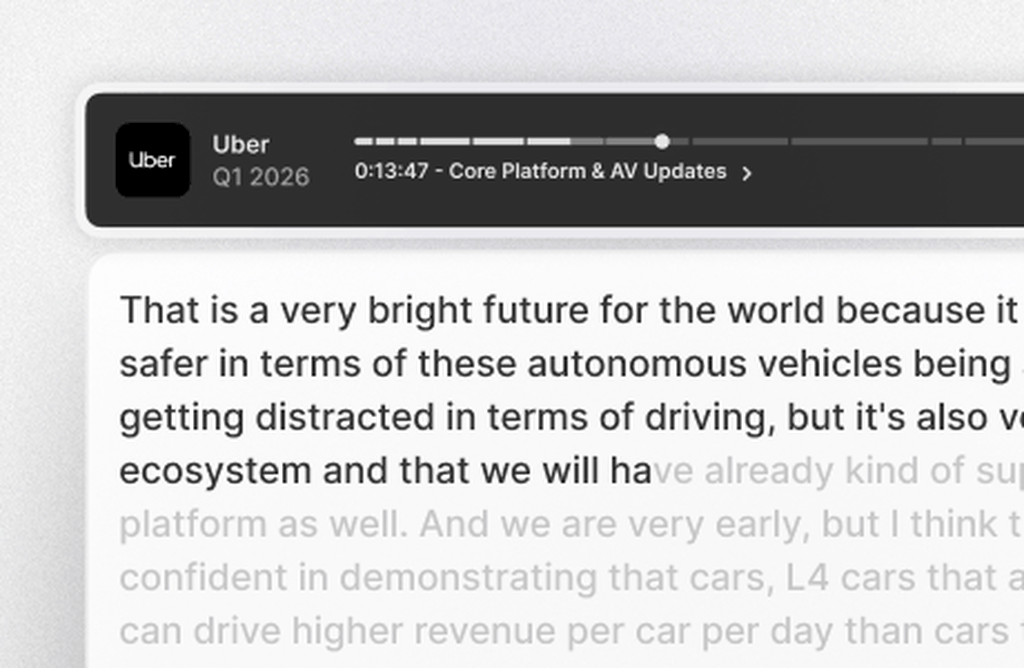Viewport: 1024px width, 668px height.
Task: Click the Q1 2026 quarter label
Action: click(261, 177)
